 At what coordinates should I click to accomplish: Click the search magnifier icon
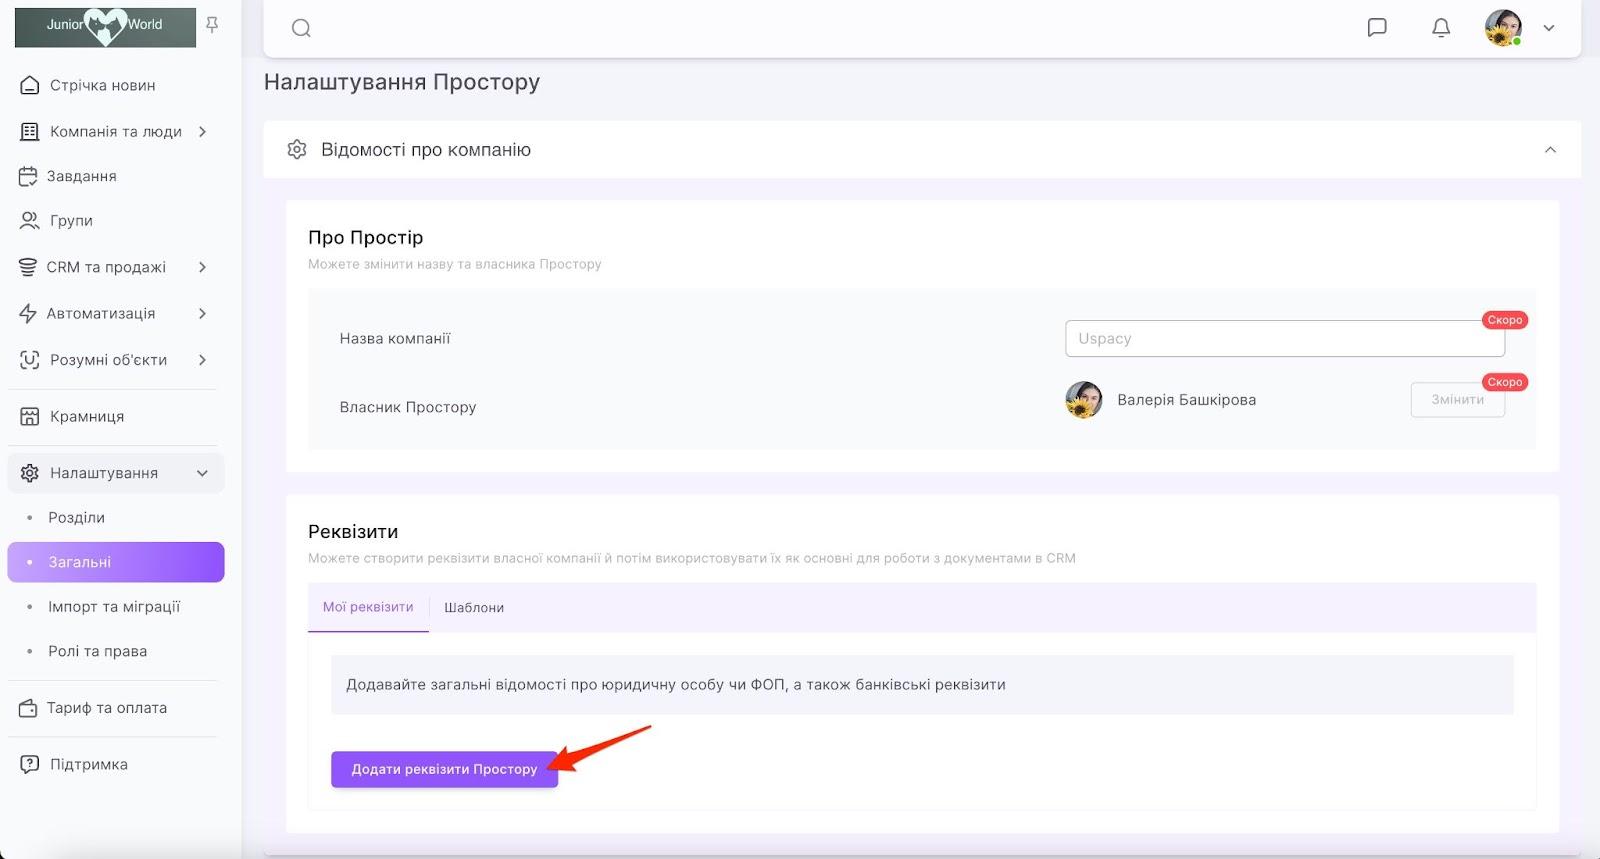coord(301,28)
